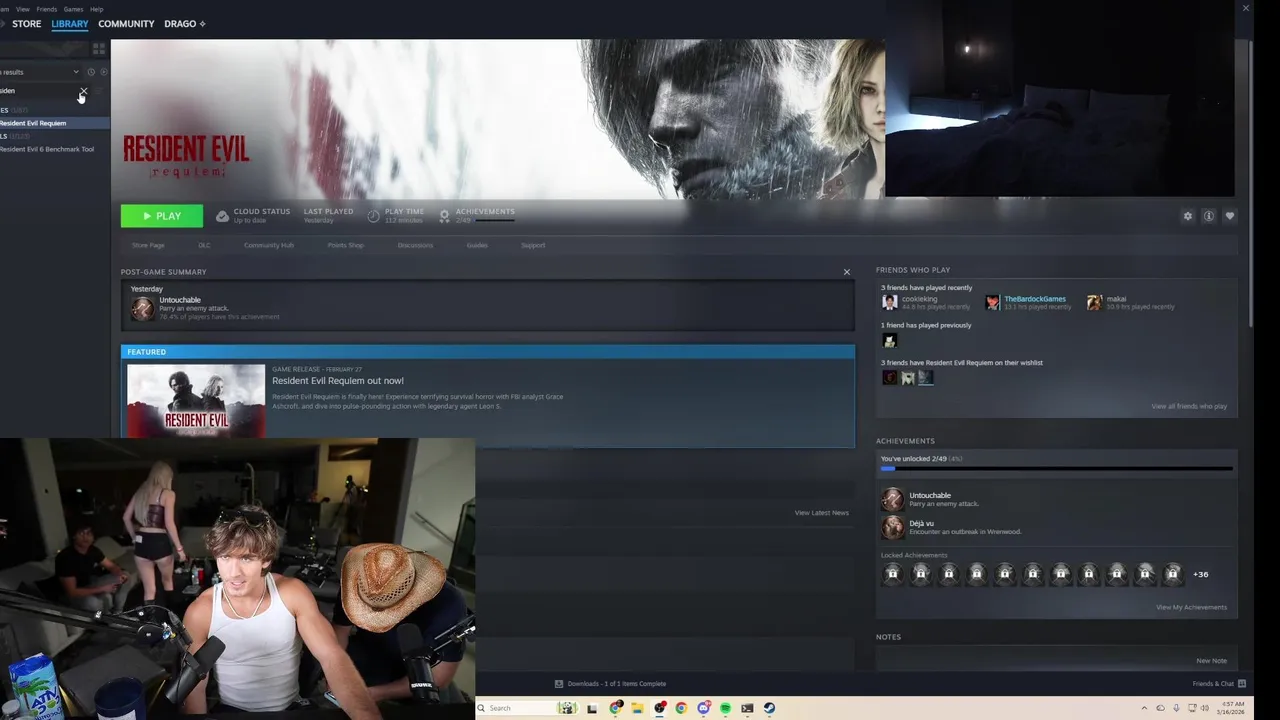
Task: Open the Friends menu
Action: pyautogui.click(x=47, y=9)
